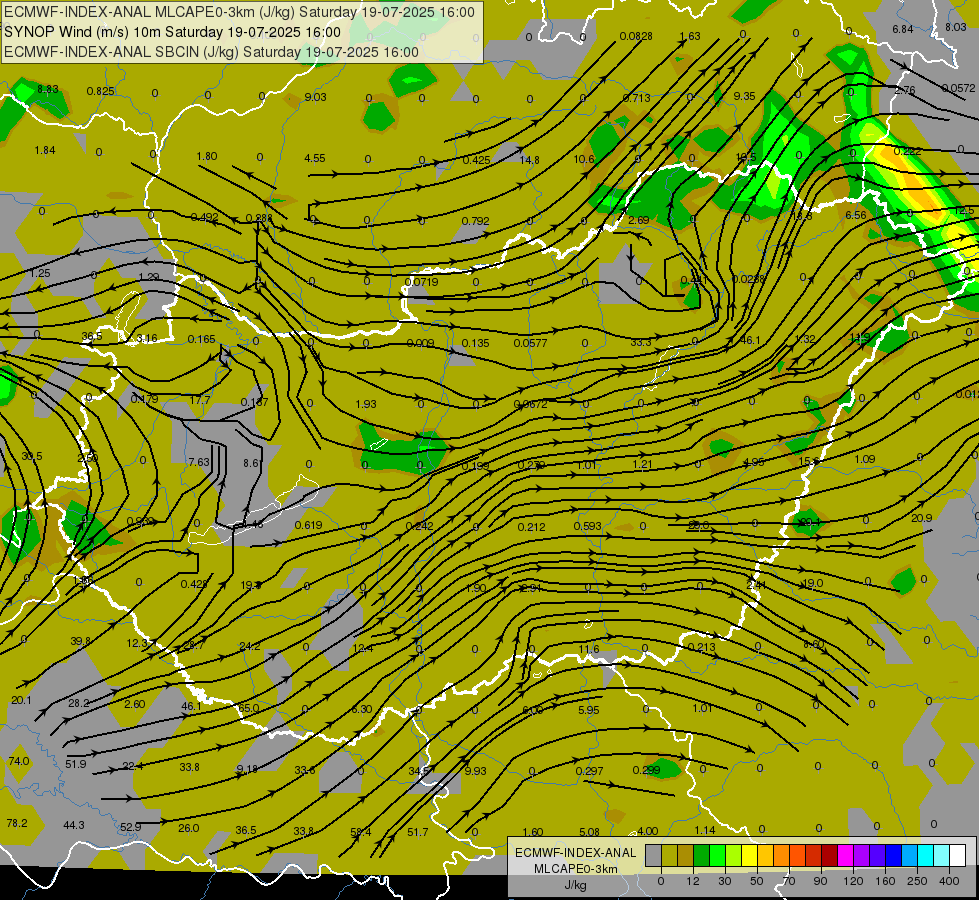Click the grid value 39.8

[x=81, y=641]
